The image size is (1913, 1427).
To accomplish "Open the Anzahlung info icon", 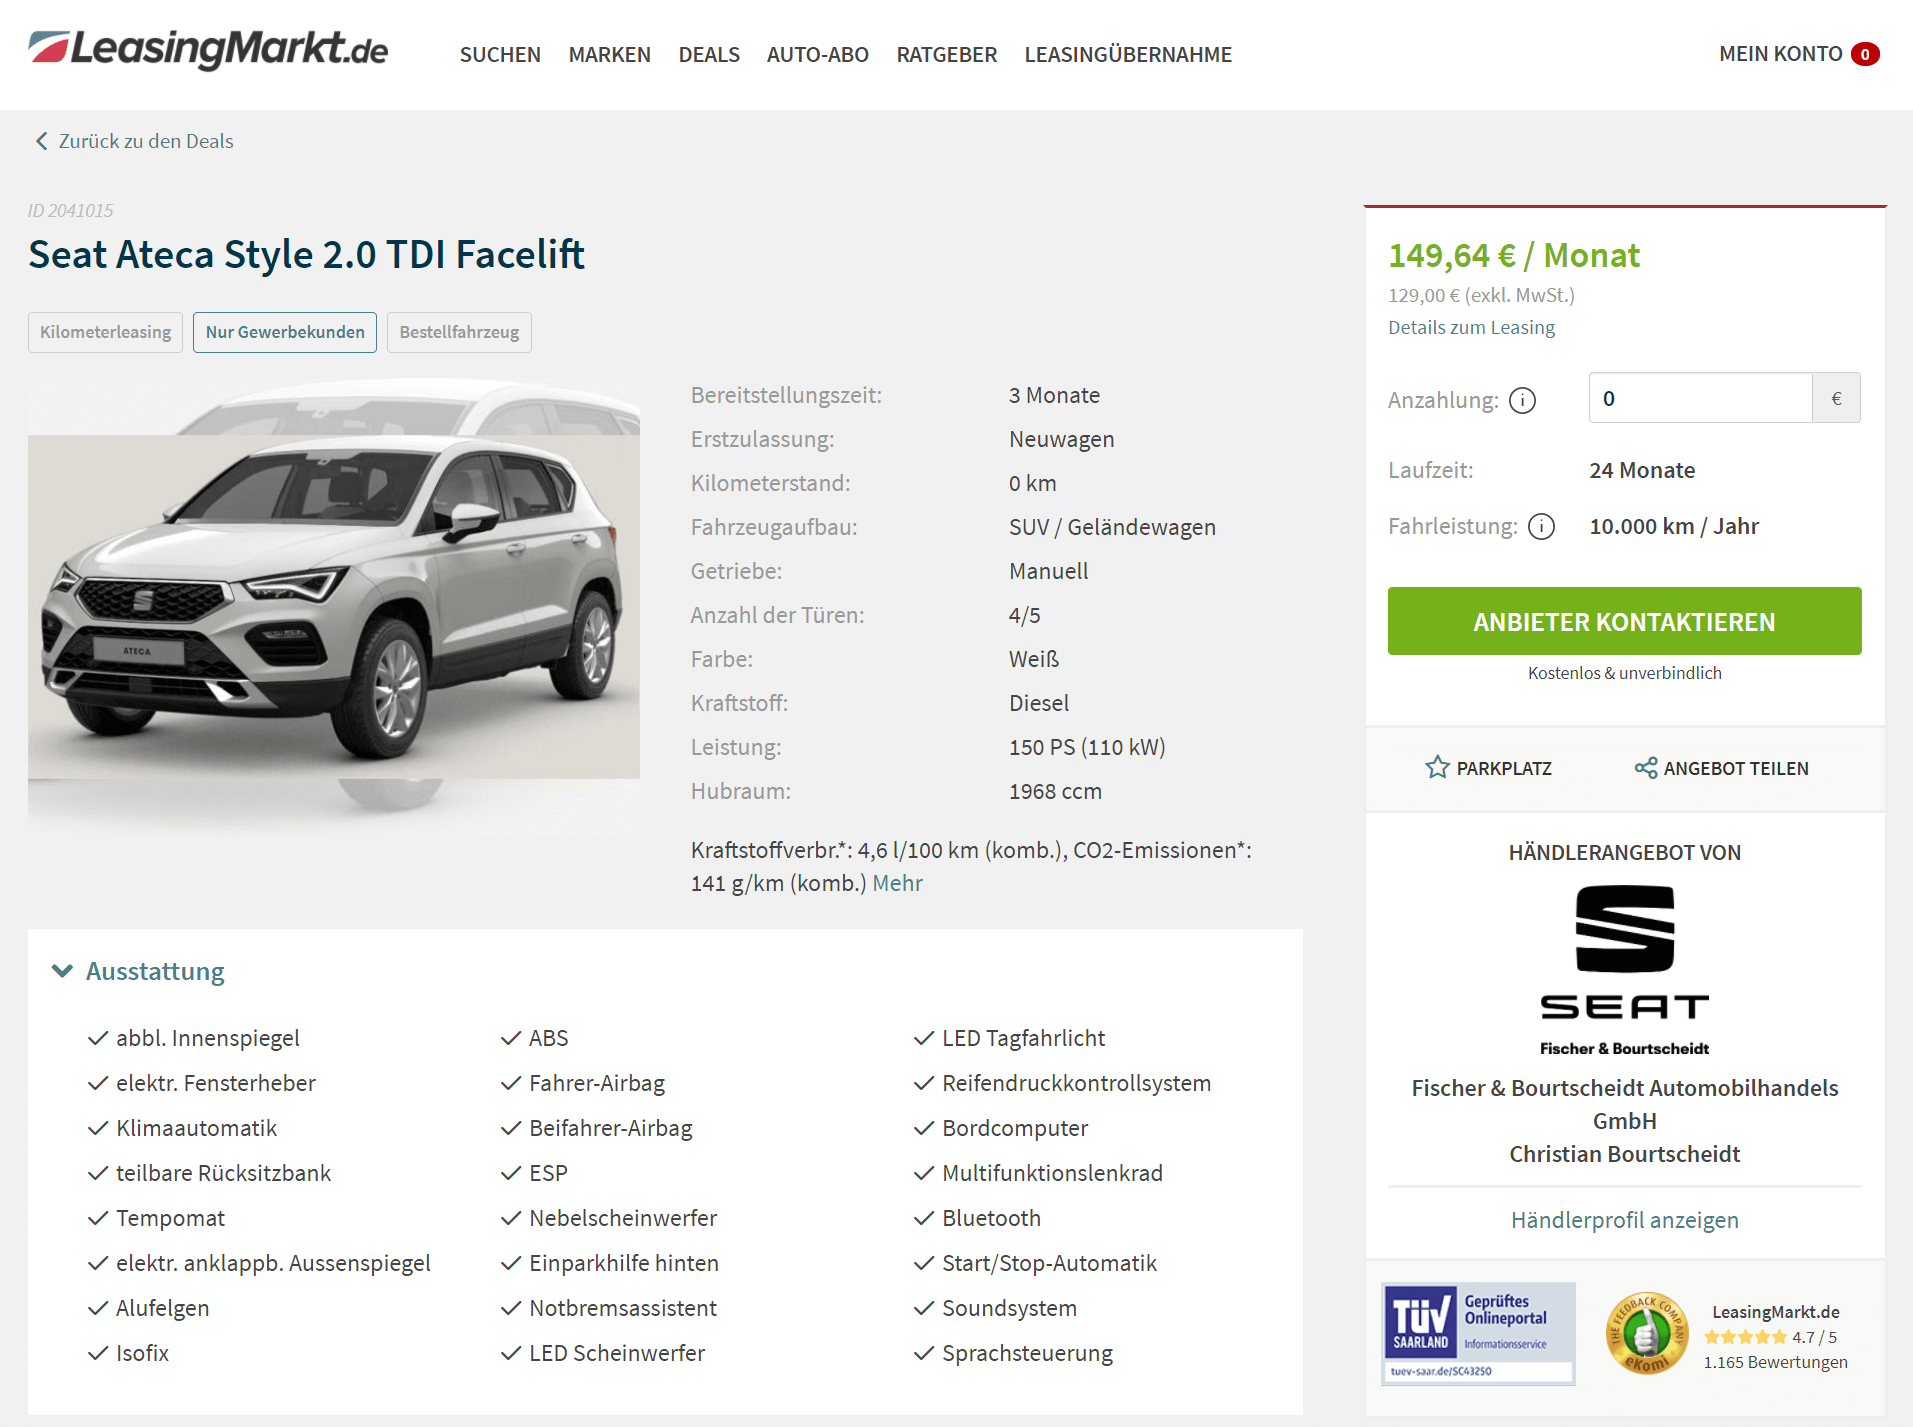I will tap(1522, 400).
